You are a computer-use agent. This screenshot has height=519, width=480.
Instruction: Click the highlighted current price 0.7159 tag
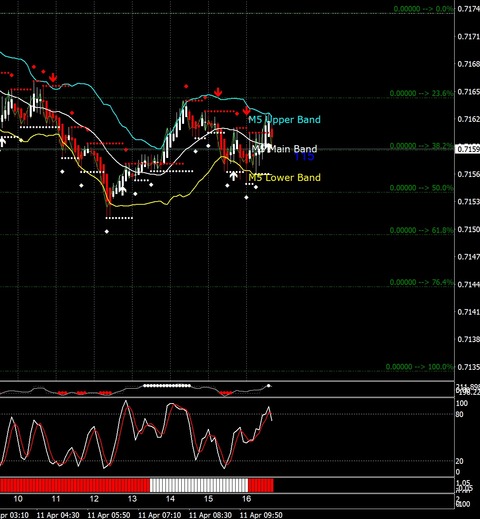pyautogui.click(x=467, y=149)
